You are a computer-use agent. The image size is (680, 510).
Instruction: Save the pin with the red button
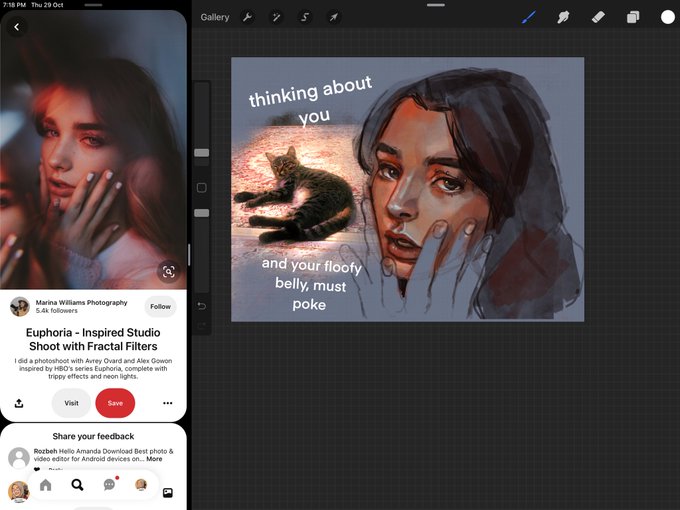click(x=115, y=403)
